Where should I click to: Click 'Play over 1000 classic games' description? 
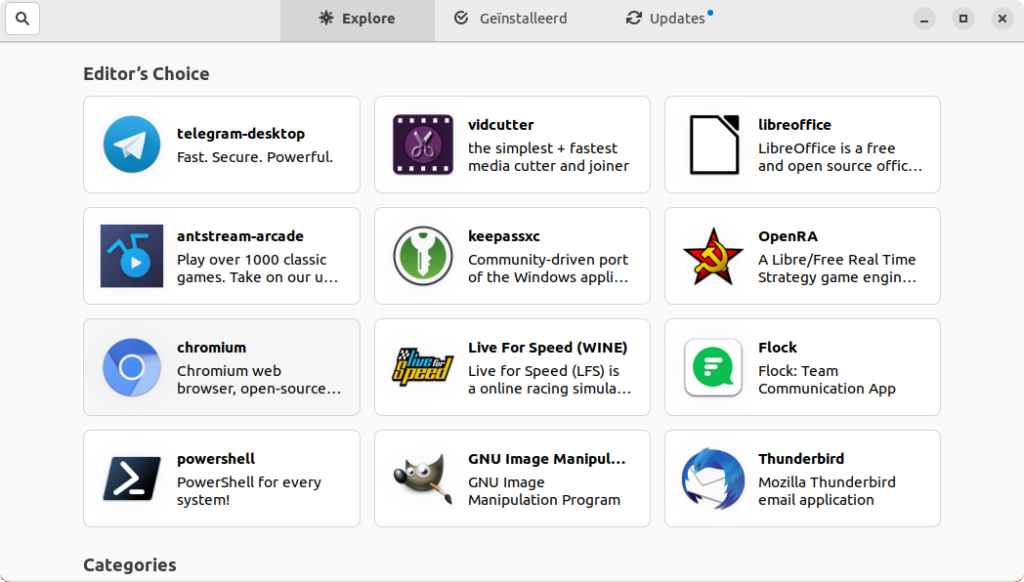[x=257, y=268]
